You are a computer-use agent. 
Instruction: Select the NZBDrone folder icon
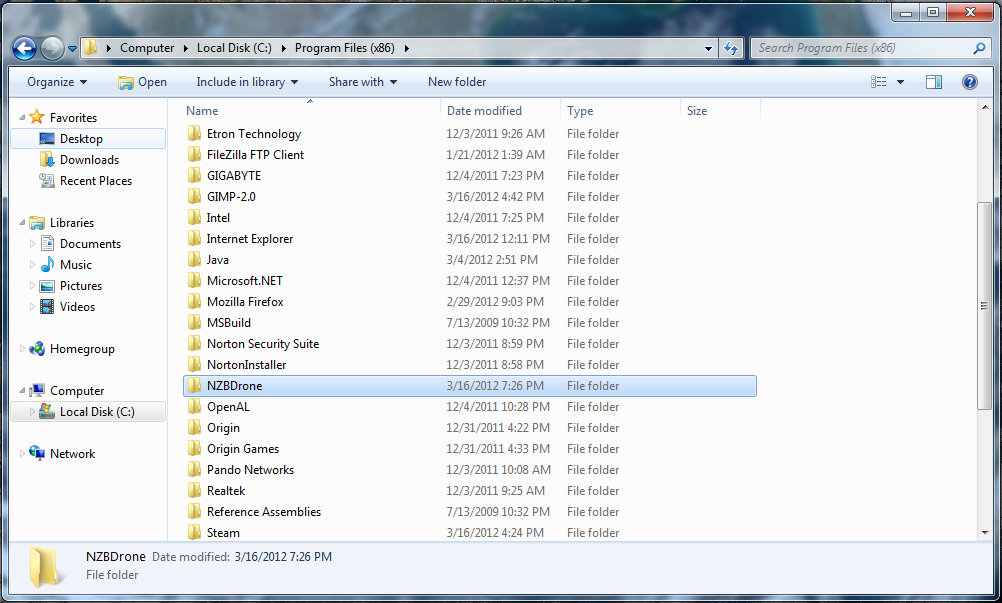tap(194, 386)
